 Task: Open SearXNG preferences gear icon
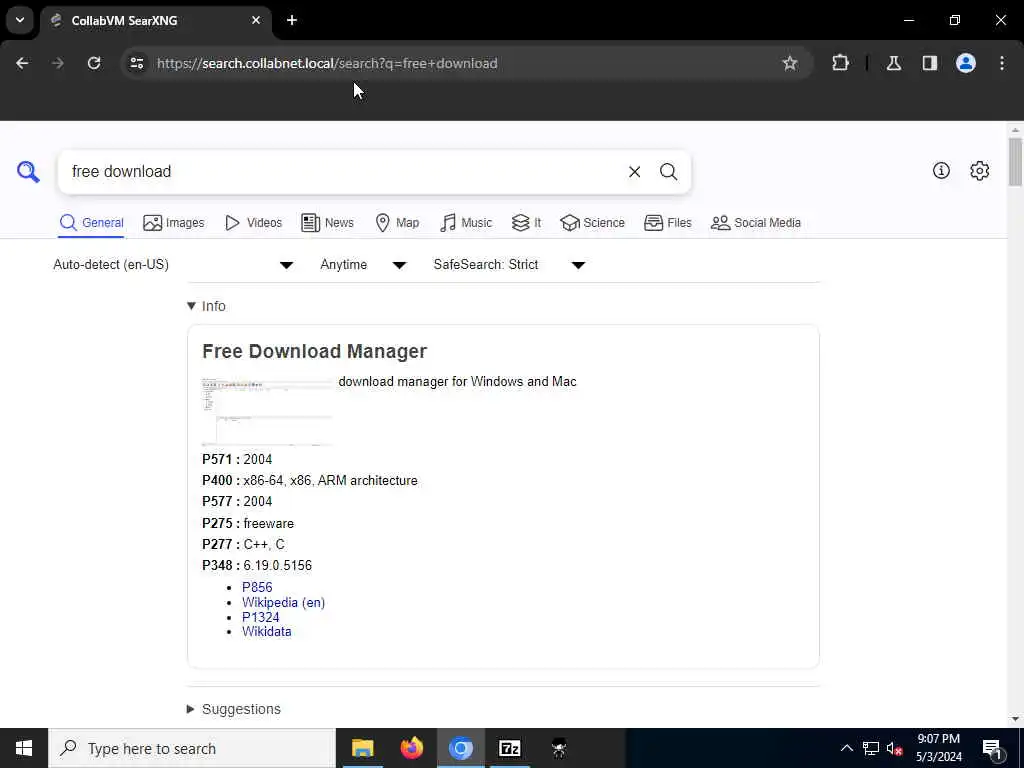click(979, 170)
